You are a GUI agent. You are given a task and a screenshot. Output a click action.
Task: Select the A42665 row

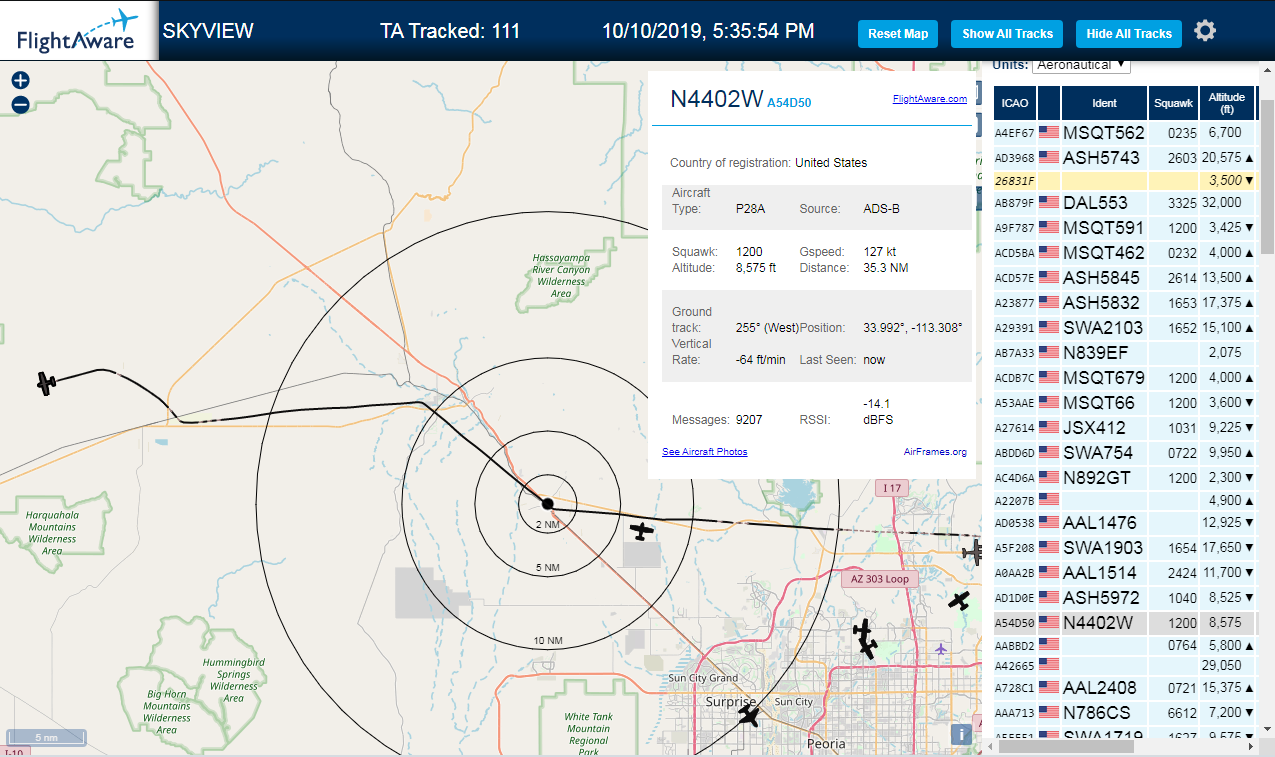coord(1125,665)
